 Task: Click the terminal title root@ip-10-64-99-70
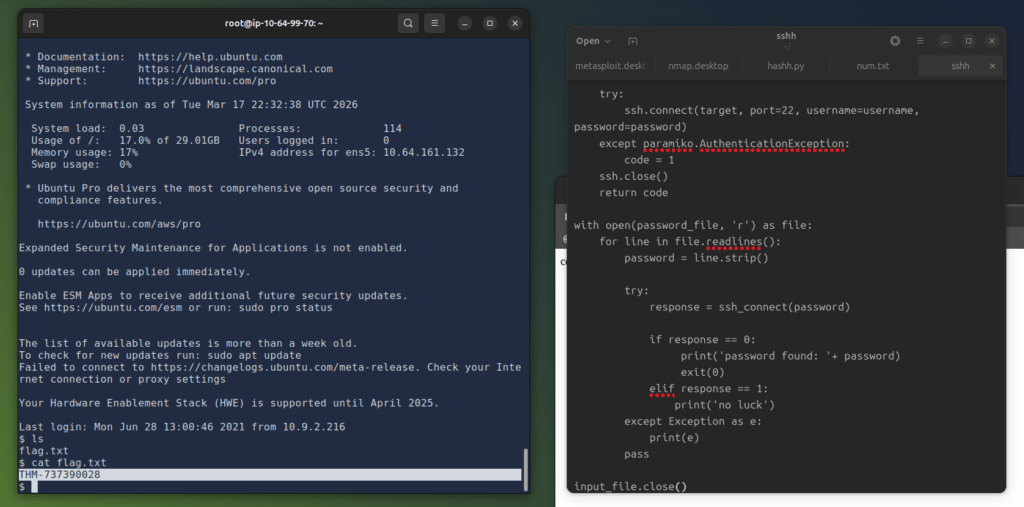tap(274, 24)
